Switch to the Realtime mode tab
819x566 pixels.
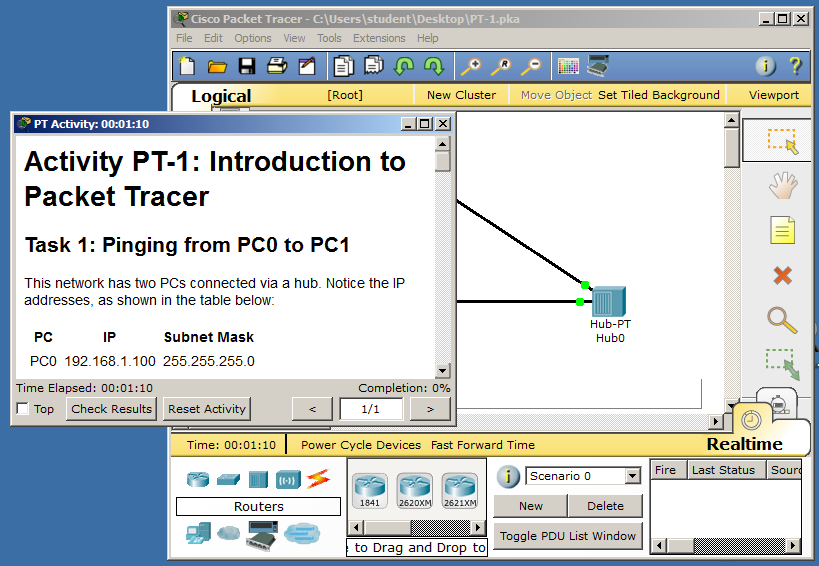pyautogui.click(x=745, y=444)
